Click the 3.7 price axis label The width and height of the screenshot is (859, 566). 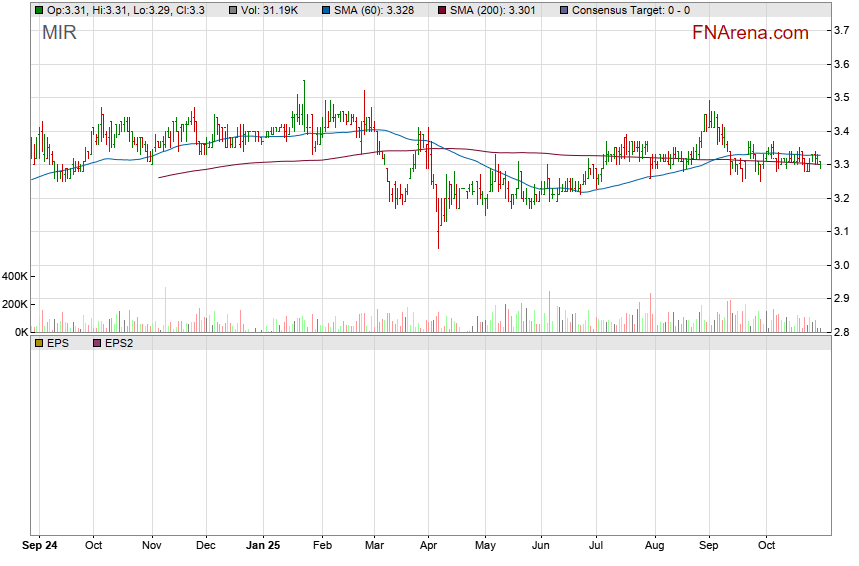click(843, 31)
